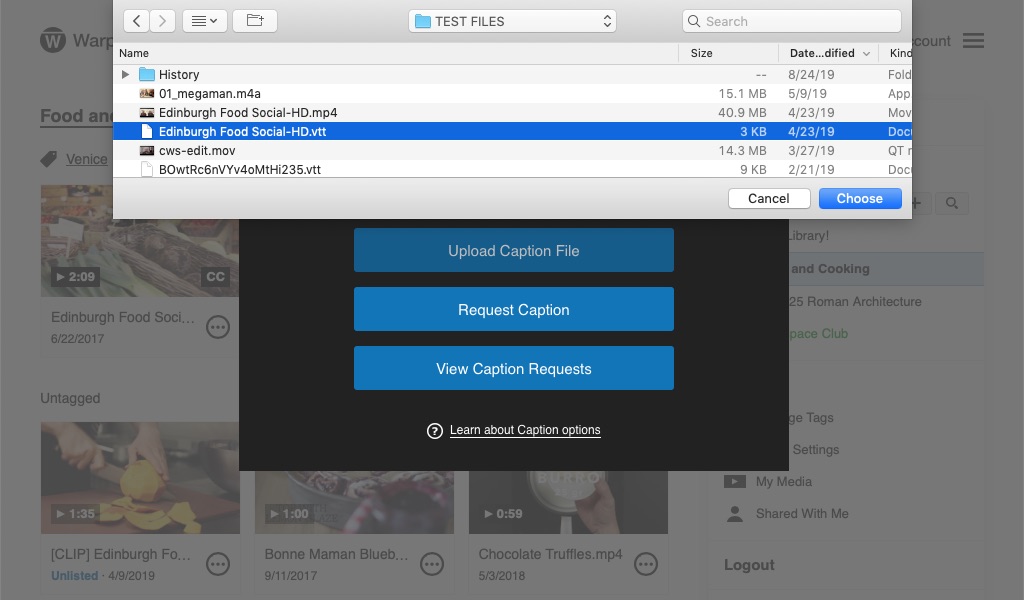Open the 2:09 Edinburgh Food Social thumbnail
The image size is (1024, 600).
pyautogui.click(x=140, y=241)
